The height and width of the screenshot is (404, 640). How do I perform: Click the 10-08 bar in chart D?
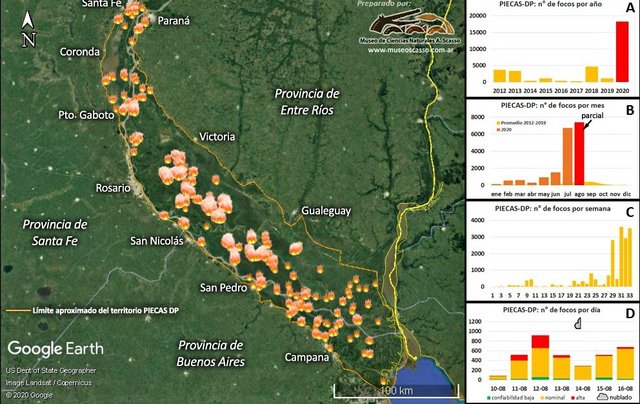pos(498,378)
